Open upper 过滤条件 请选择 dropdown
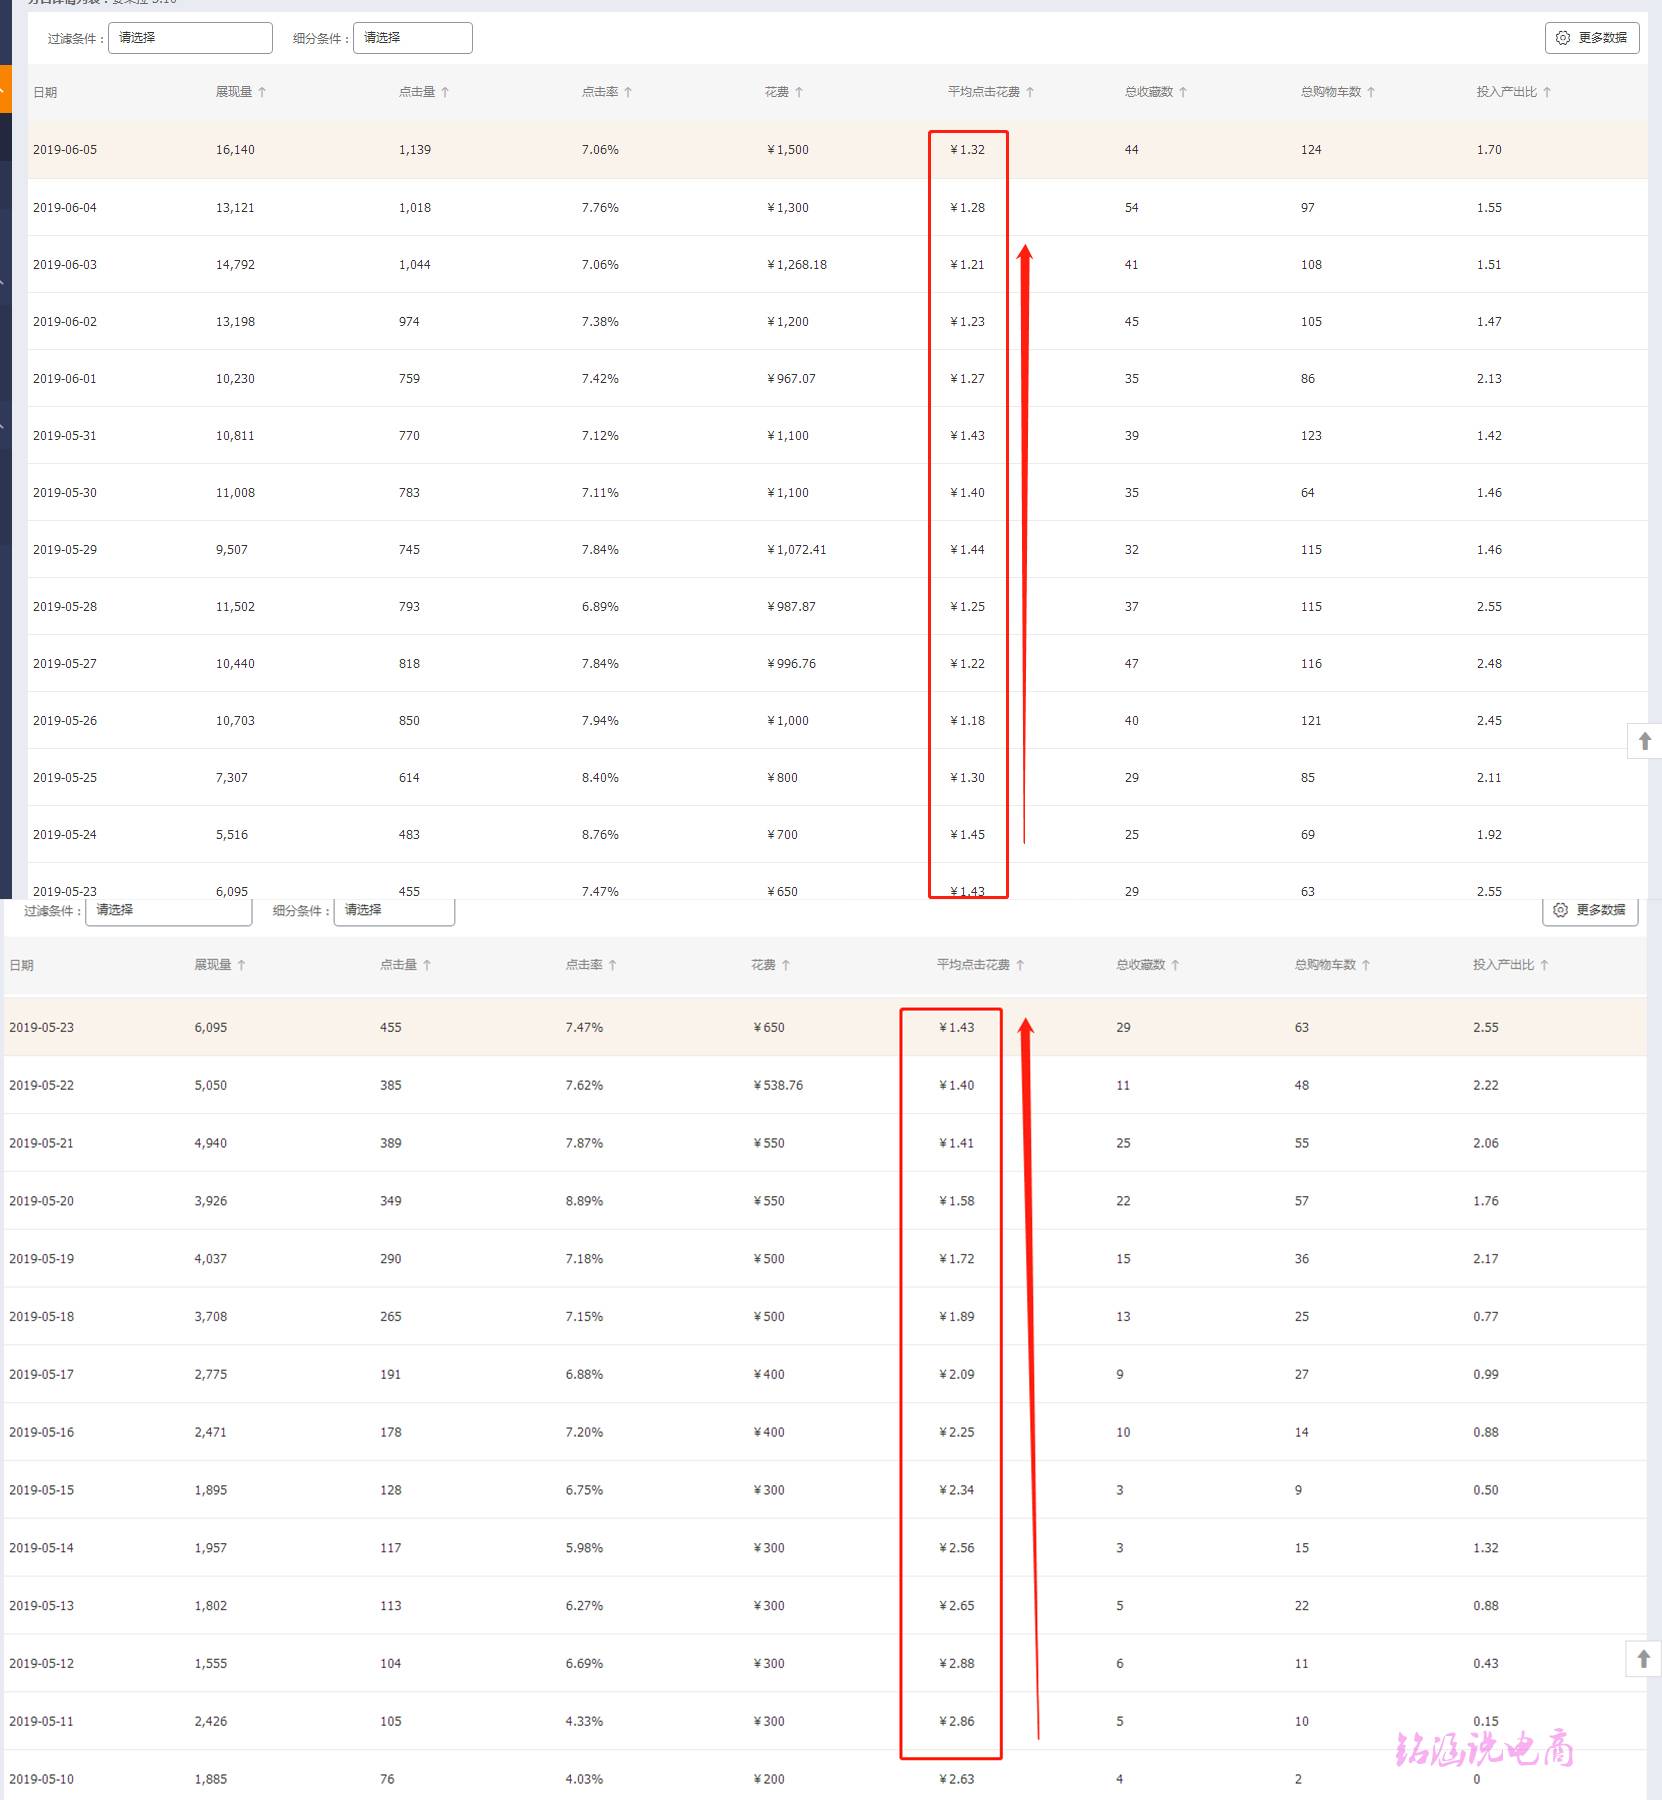 pyautogui.click(x=190, y=38)
